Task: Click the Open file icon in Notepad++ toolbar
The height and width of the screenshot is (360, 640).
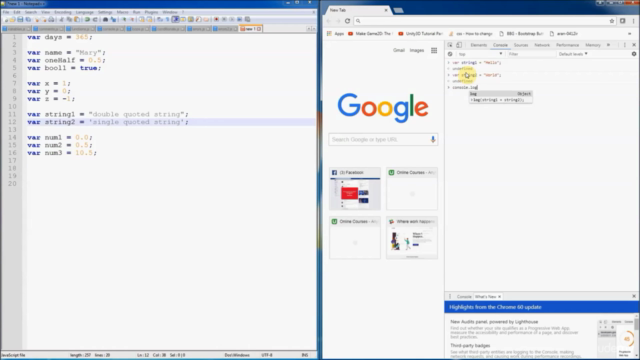Action: click(12, 19)
